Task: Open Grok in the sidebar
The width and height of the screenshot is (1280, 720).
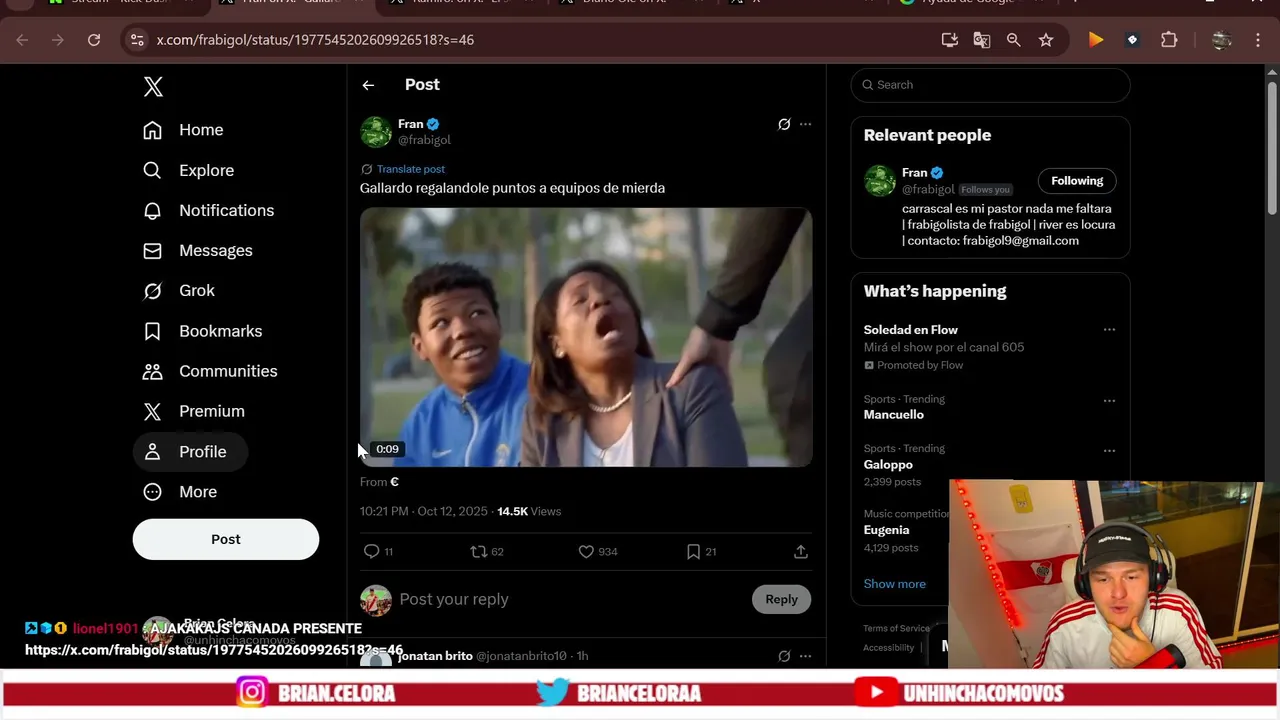Action: coord(178,290)
